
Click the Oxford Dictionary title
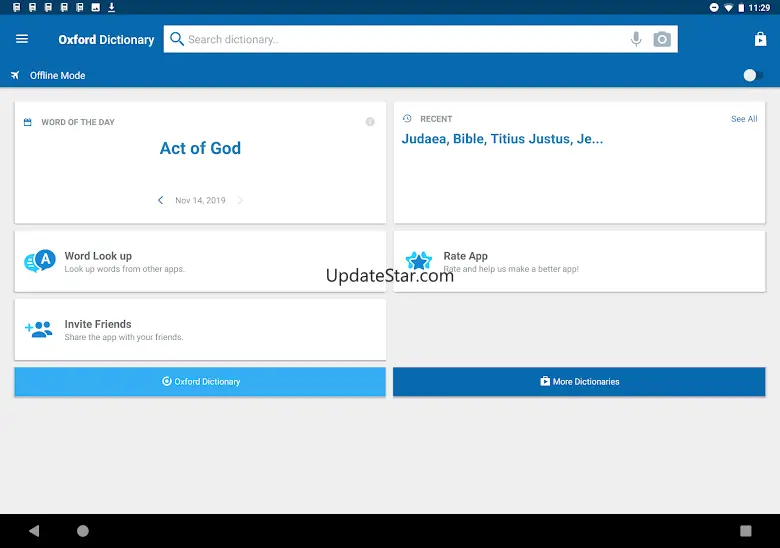click(106, 39)
